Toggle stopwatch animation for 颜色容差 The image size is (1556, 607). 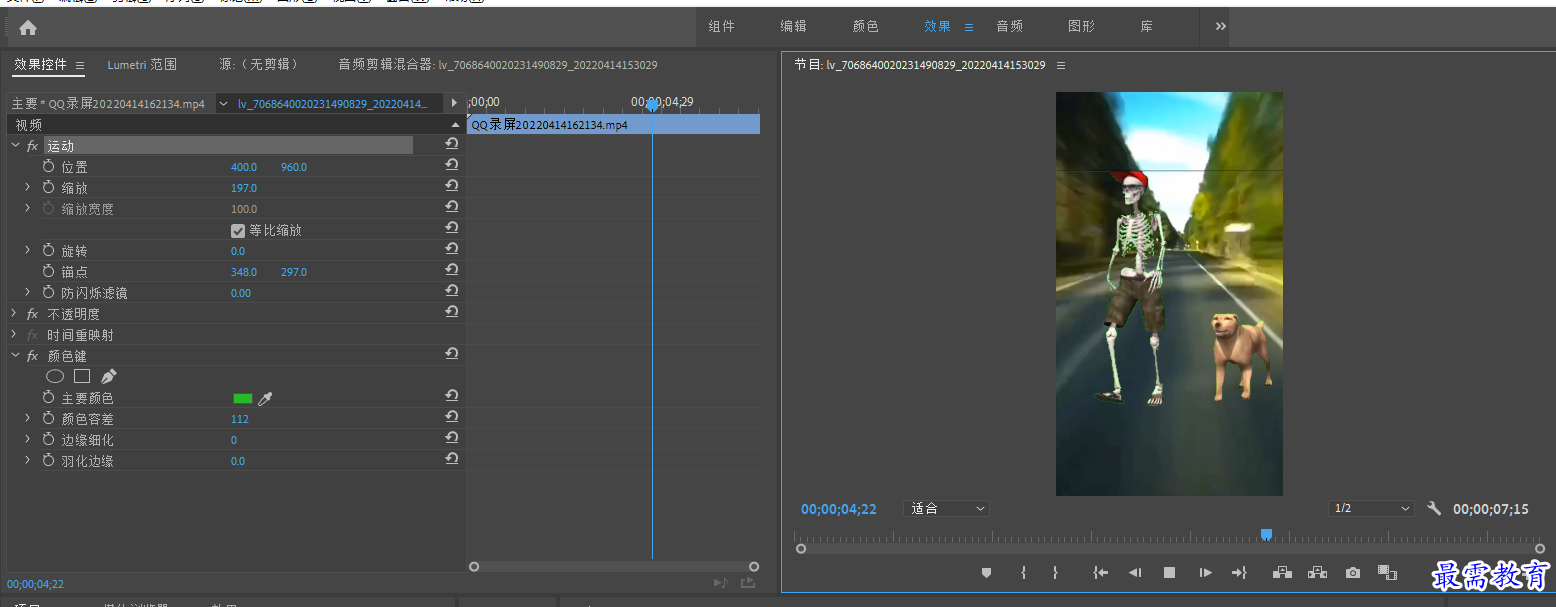click(x=49, y=419)
